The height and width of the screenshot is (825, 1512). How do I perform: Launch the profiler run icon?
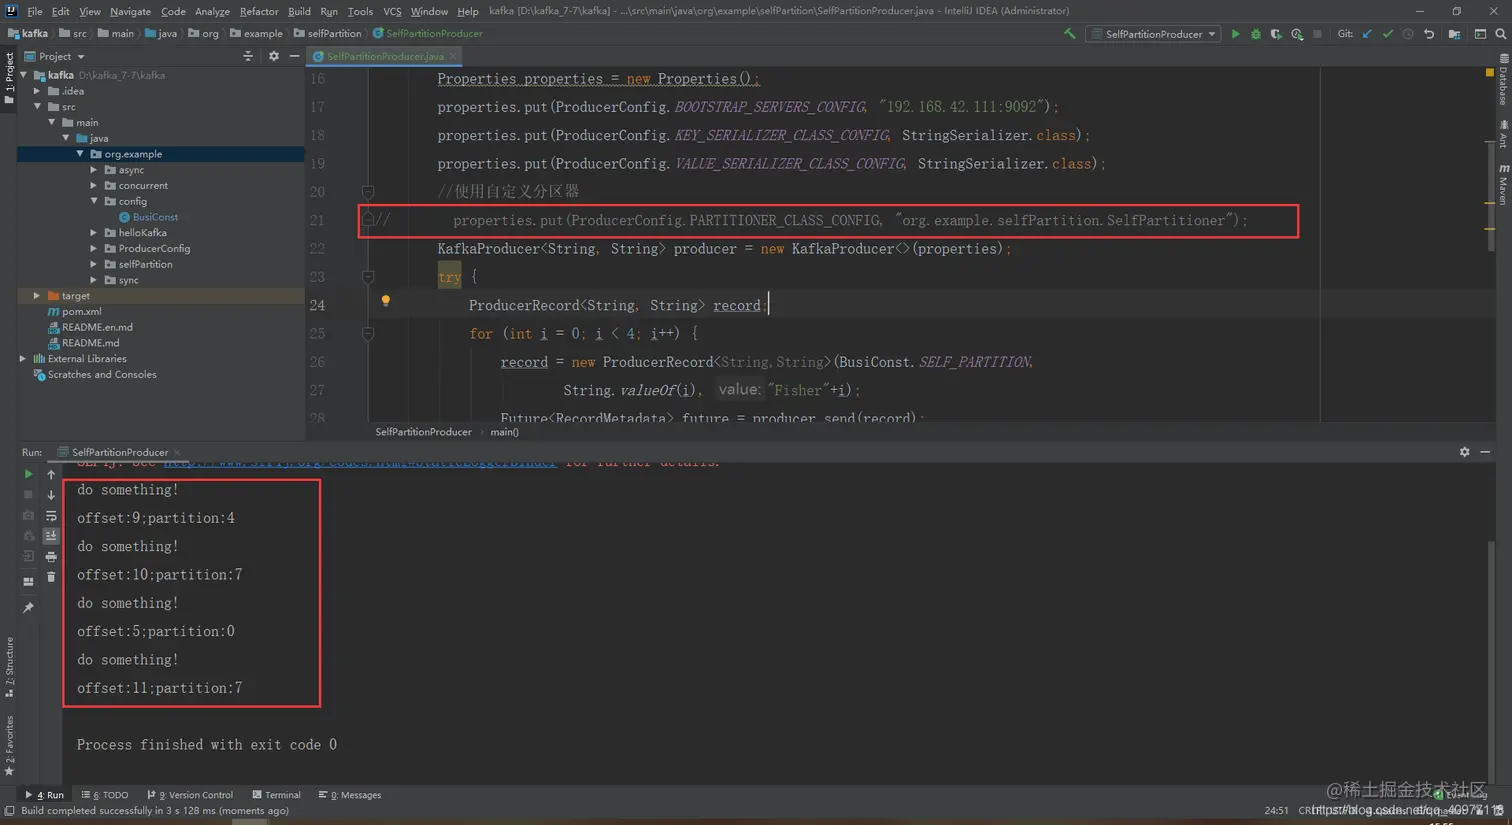pos(1297,34)
